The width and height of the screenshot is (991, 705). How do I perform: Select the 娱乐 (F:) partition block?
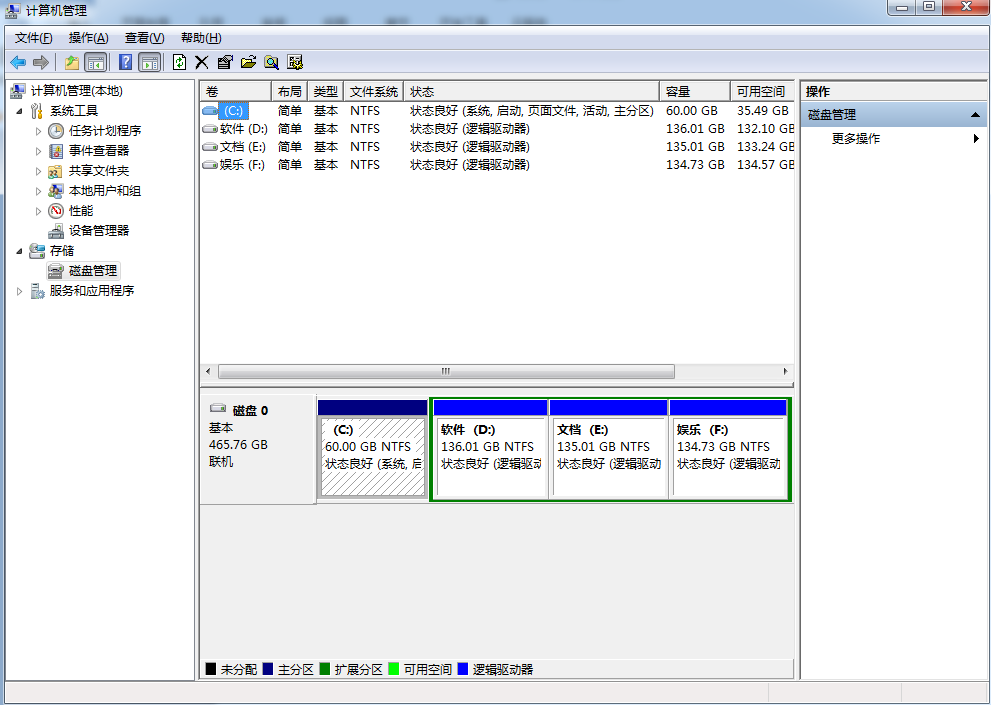pos(728,449)
